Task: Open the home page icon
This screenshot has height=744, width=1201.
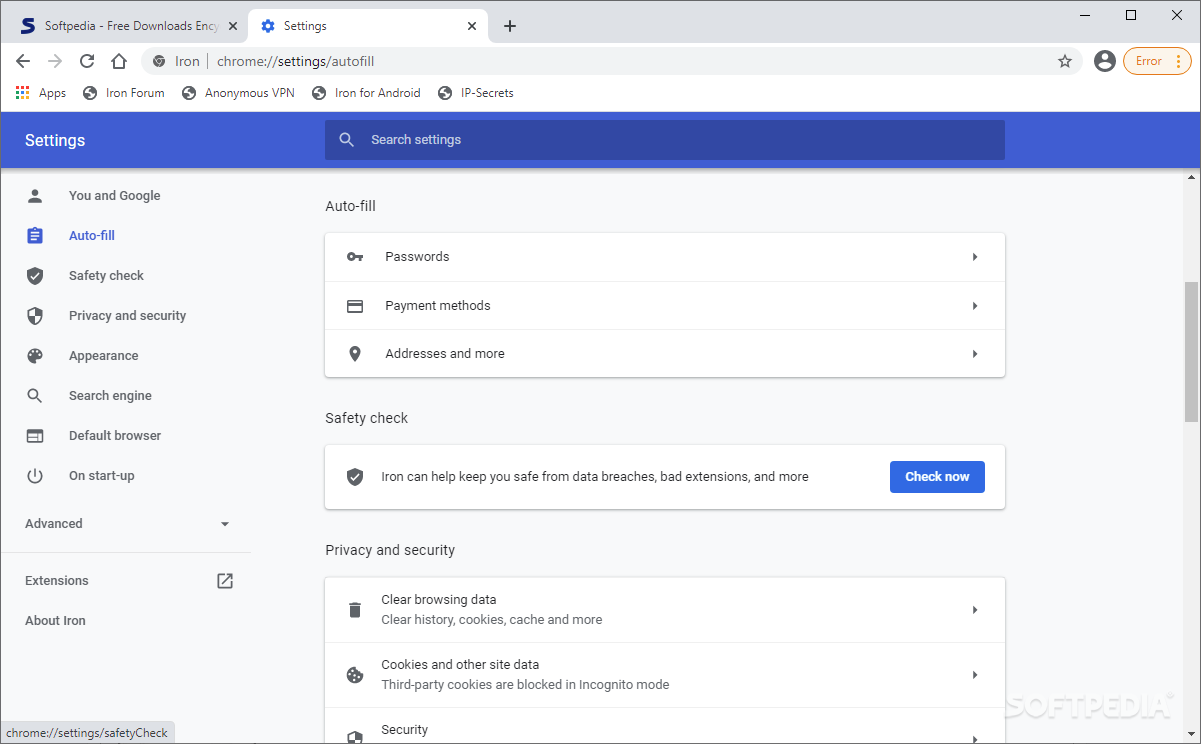Action: [119, 61]
